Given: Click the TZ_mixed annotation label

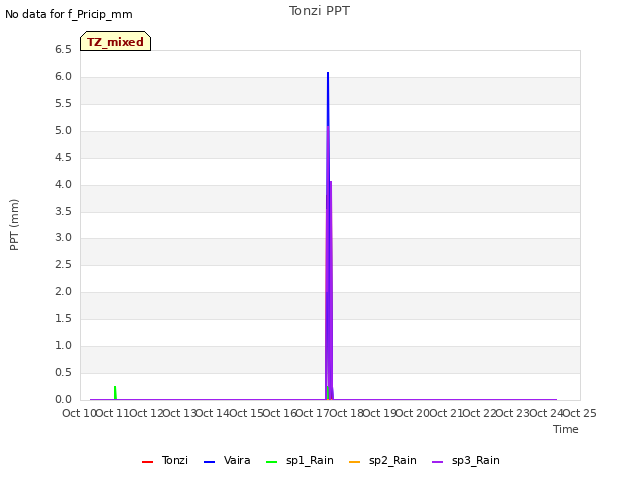Looking at the screenshot, I should click(x=116, y=41).
